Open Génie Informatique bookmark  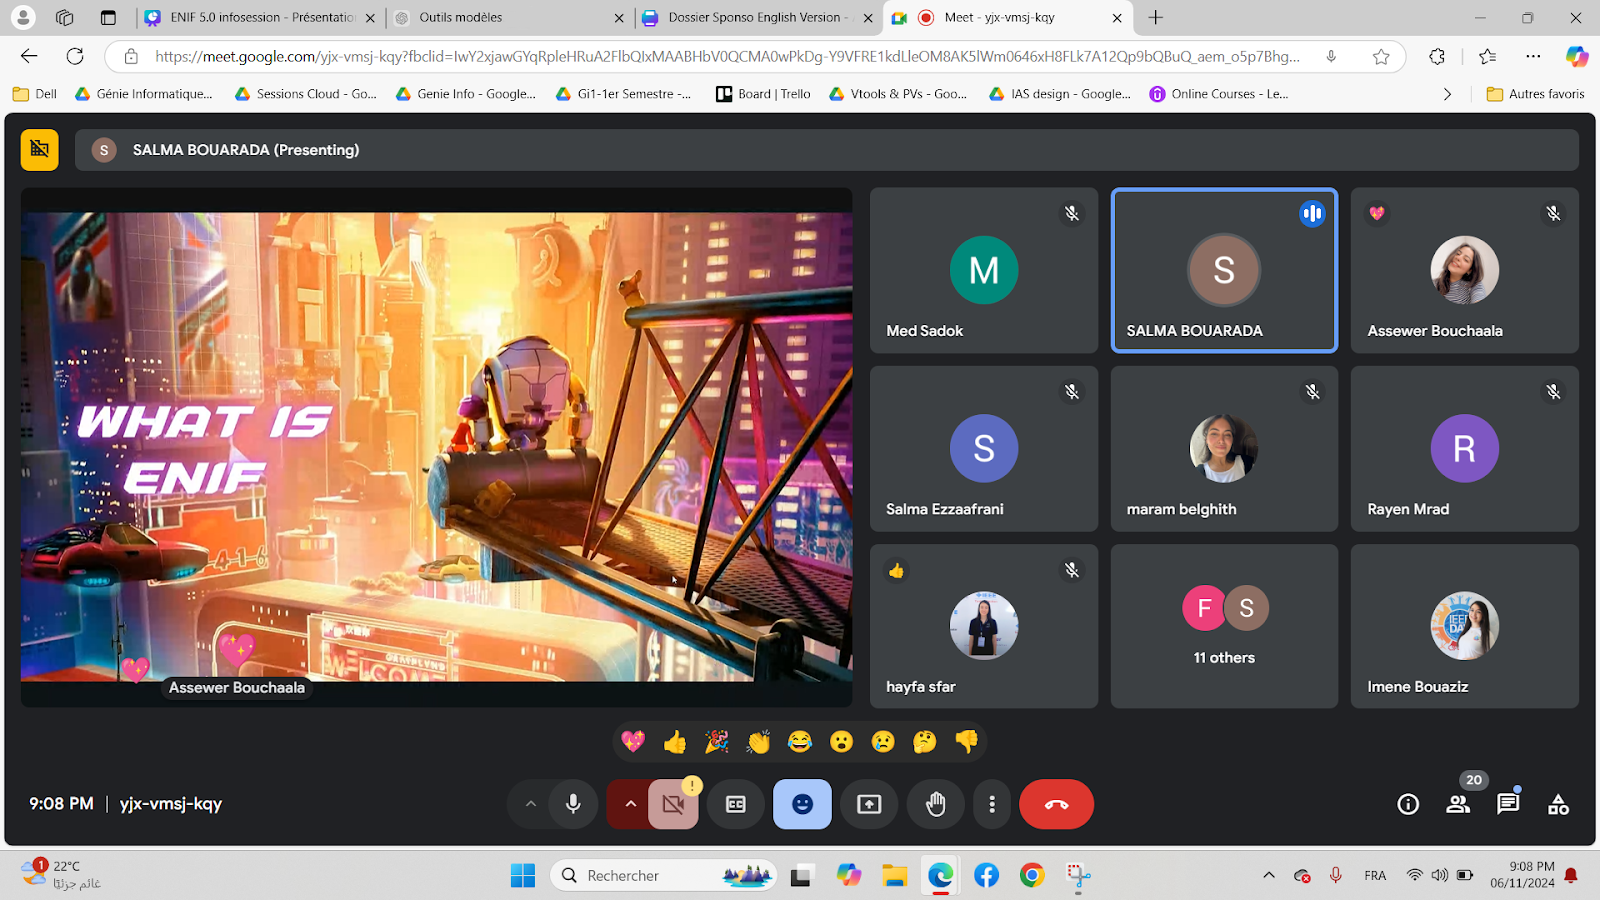(x=144, y=94)
